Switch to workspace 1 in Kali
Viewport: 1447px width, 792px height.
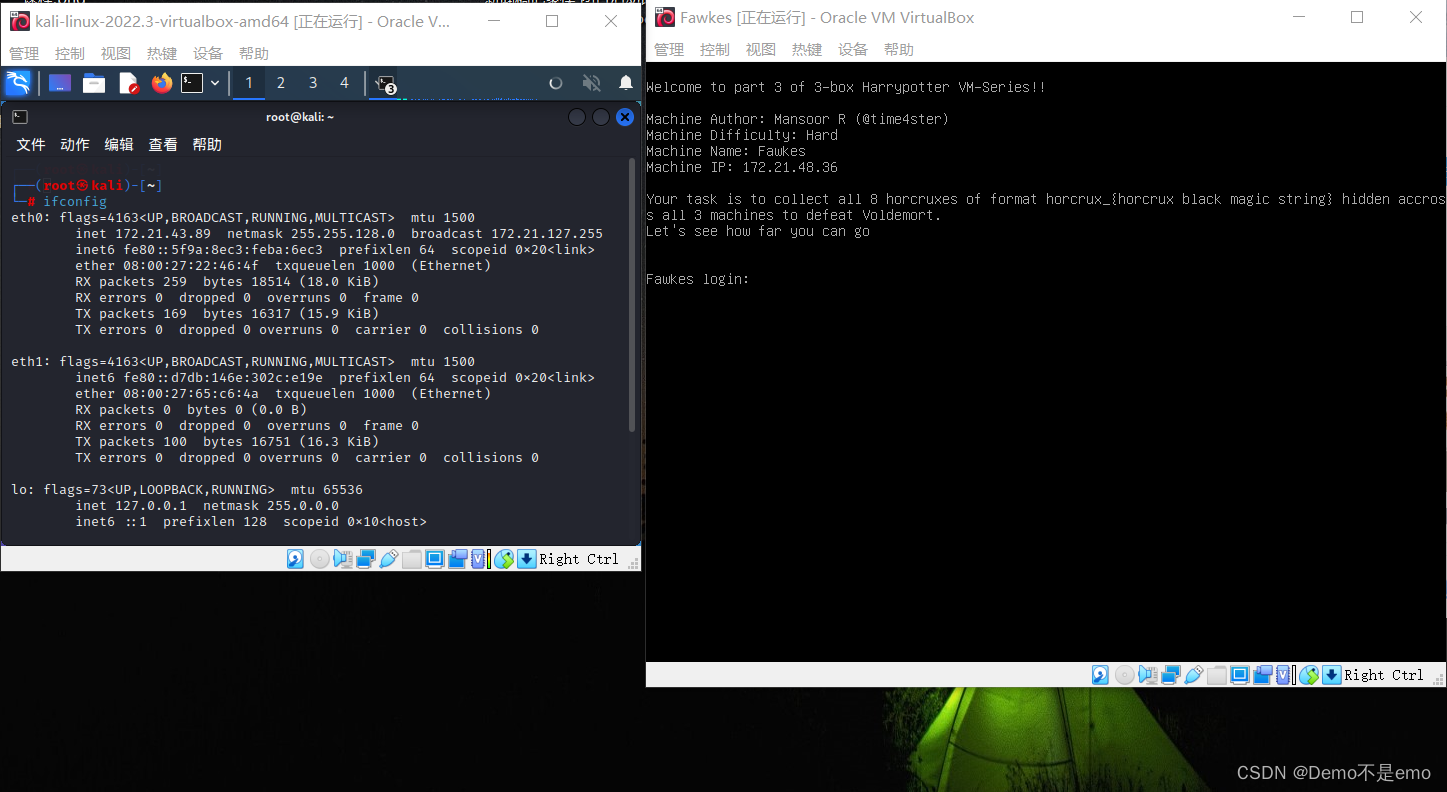249,83
